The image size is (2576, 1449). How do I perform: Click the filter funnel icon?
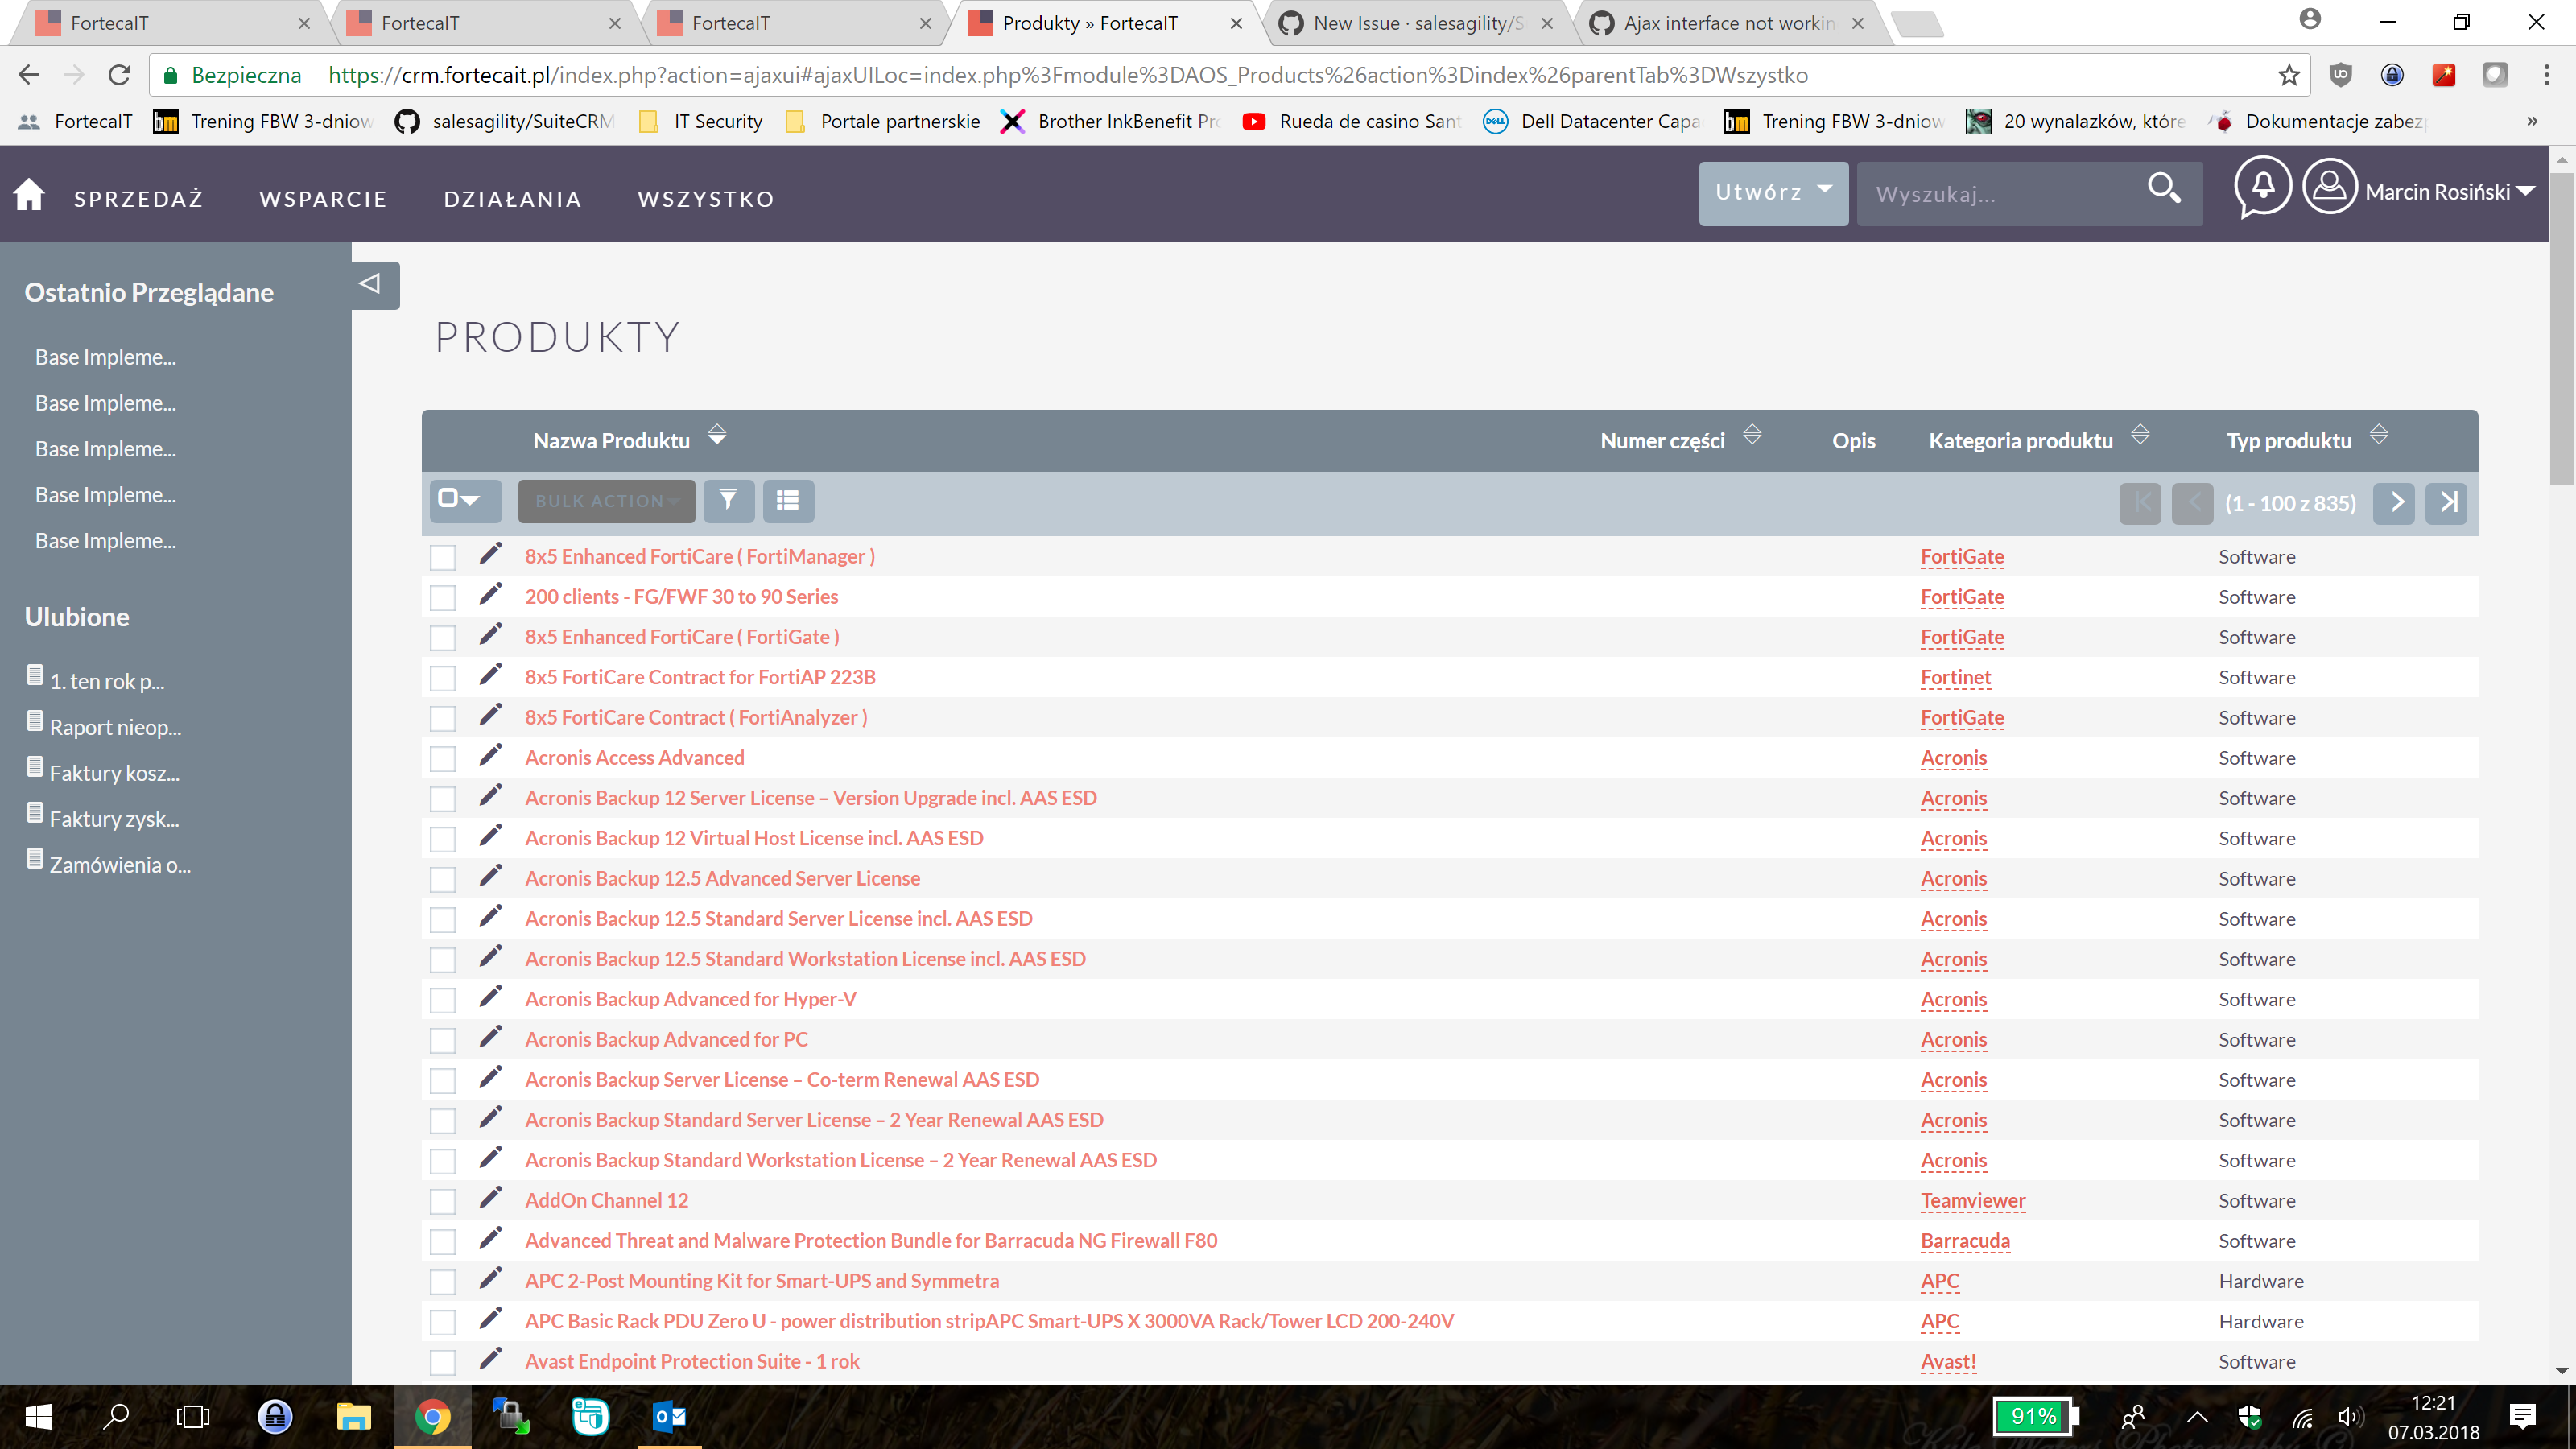(728, 500)
